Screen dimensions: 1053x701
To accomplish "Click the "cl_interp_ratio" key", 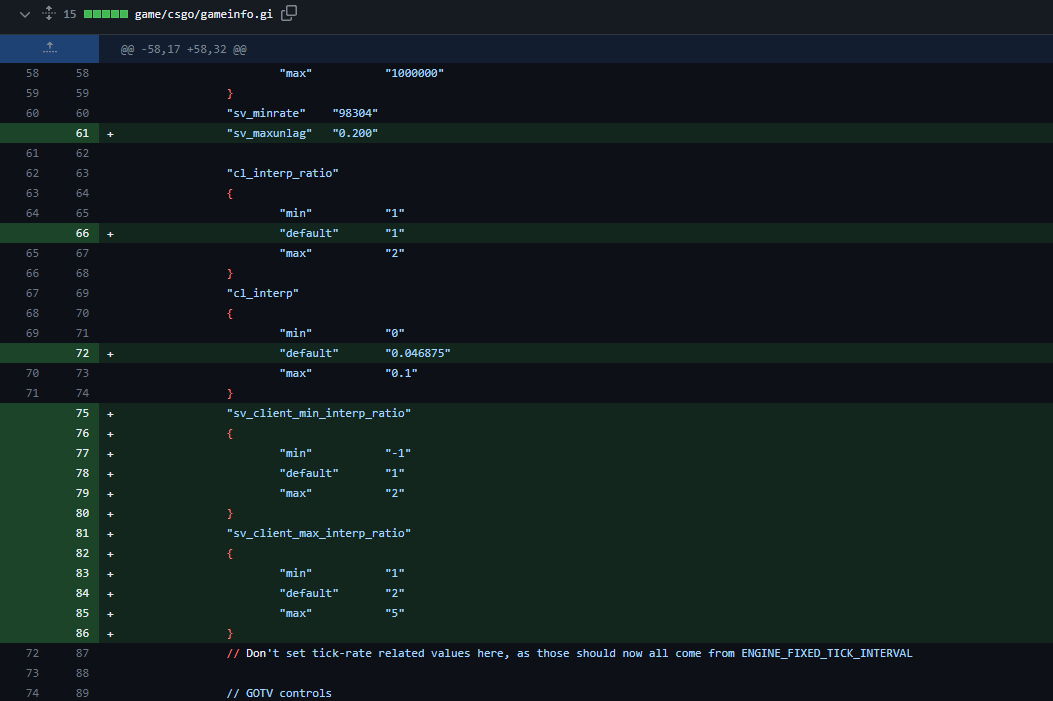I will click(283, 173).
